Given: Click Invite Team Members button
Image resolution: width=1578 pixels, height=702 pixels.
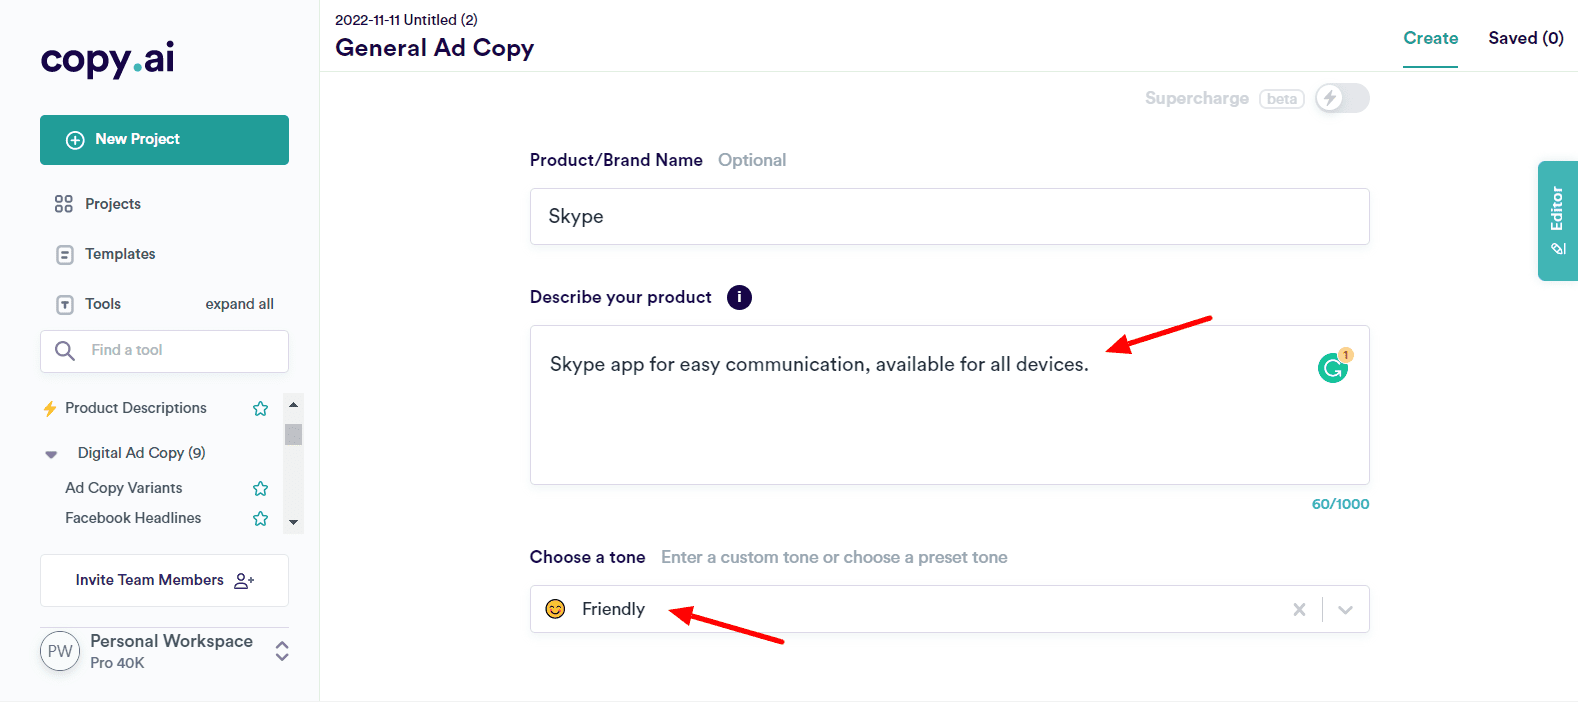Looking at the screenshot, I should (x=164, y=580).
